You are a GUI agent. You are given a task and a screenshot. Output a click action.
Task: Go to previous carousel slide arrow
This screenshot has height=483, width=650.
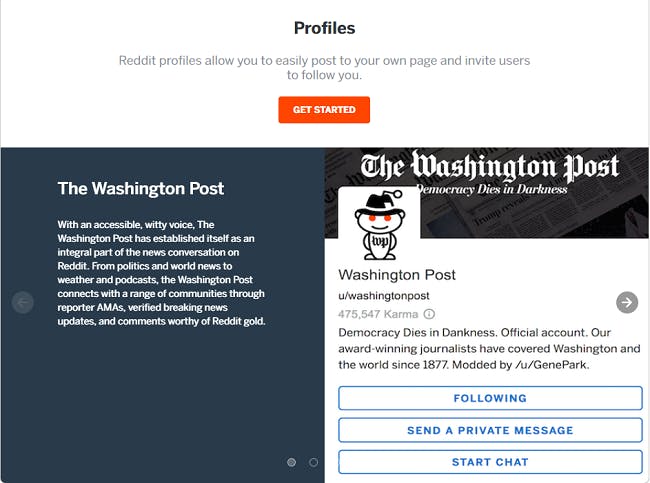(x=23, y=302)
